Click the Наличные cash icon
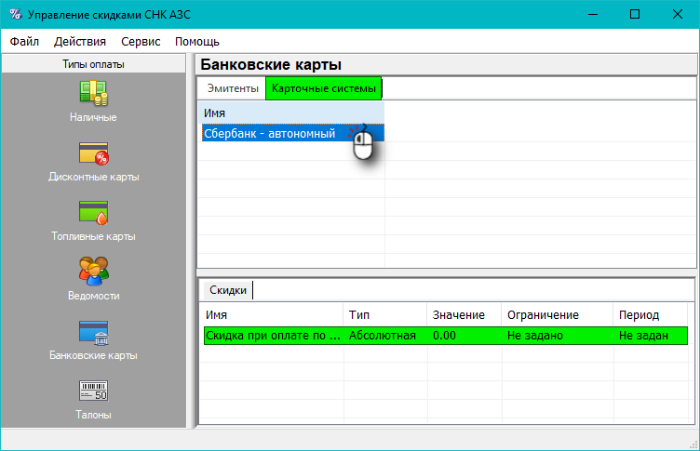700x451 pixels. coord(93,93)
